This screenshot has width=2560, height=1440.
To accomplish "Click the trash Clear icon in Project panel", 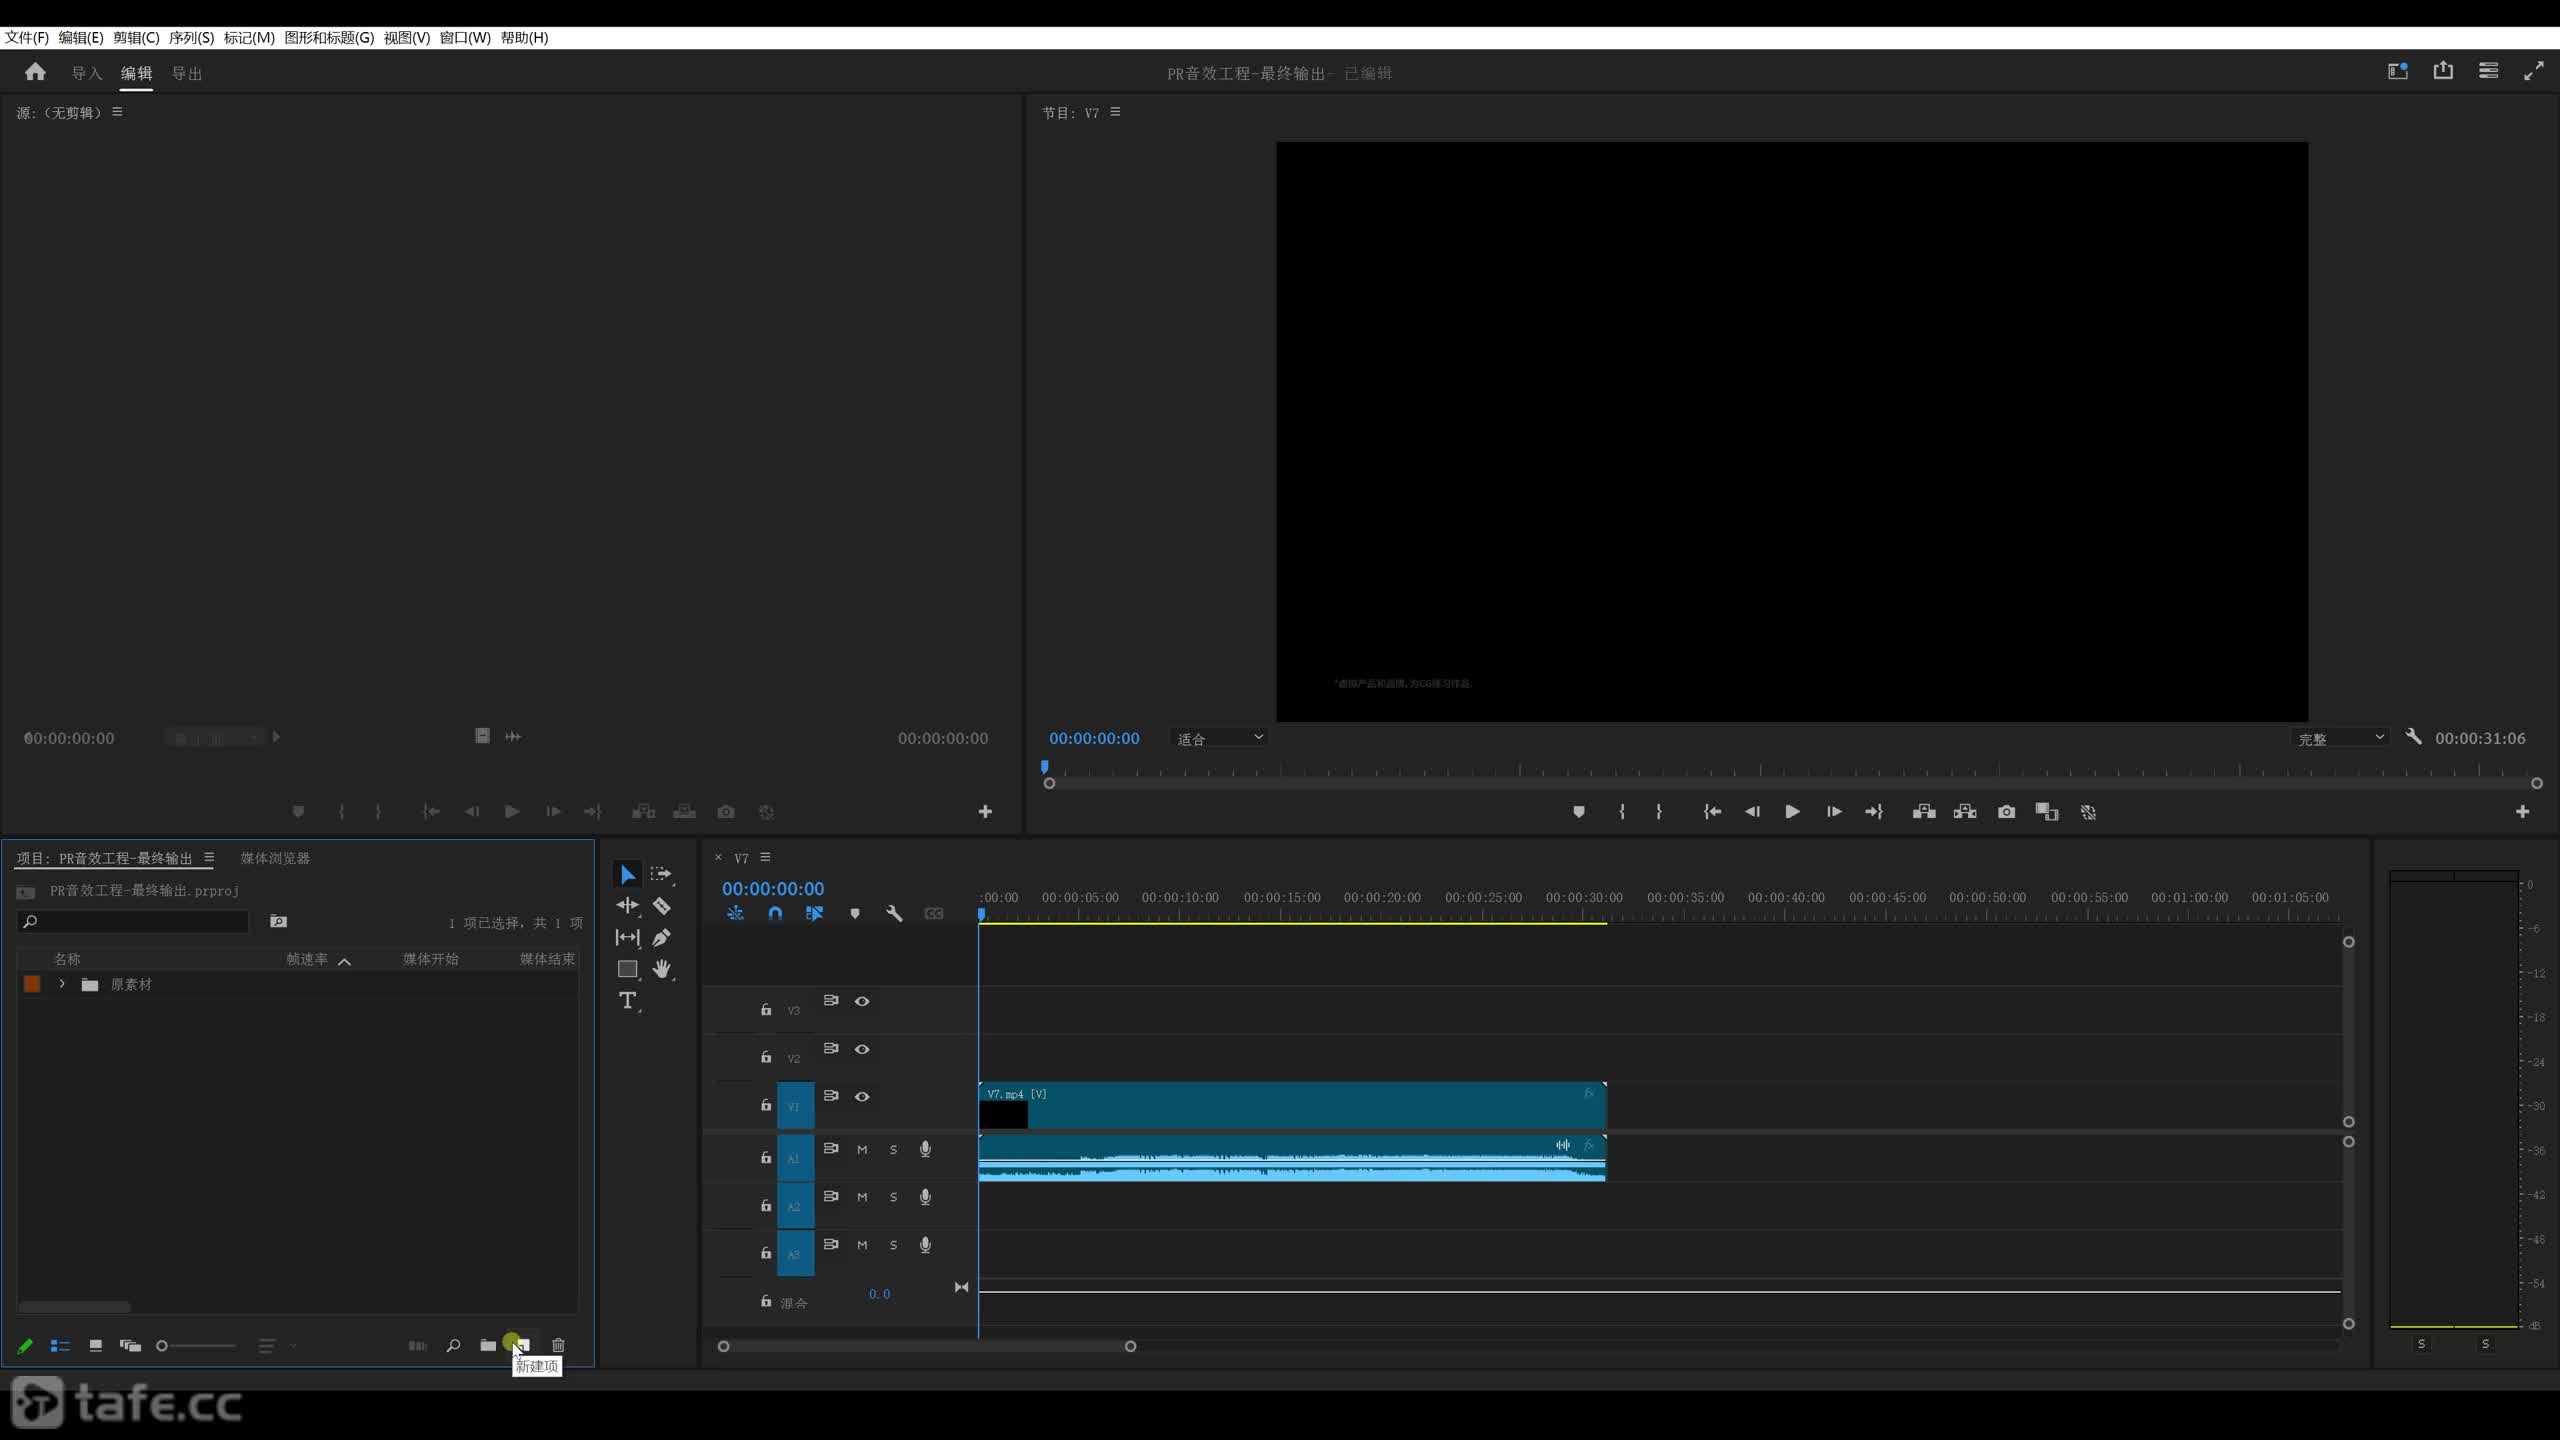I will click(559, 1345).
